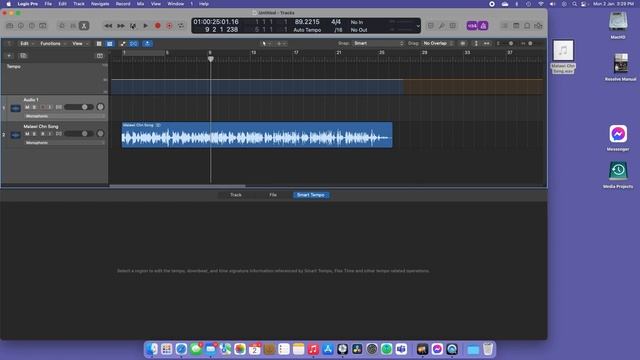Open the Navigate menu in menu bar
Image resolution: width=640 pixels, height=360 pixels.
[100, 4]
